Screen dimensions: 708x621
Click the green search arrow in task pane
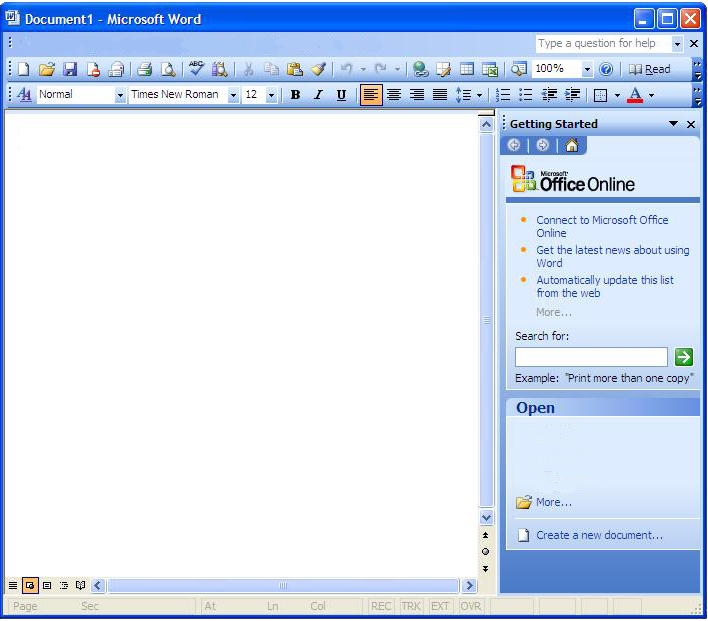(x=684, y=357)
